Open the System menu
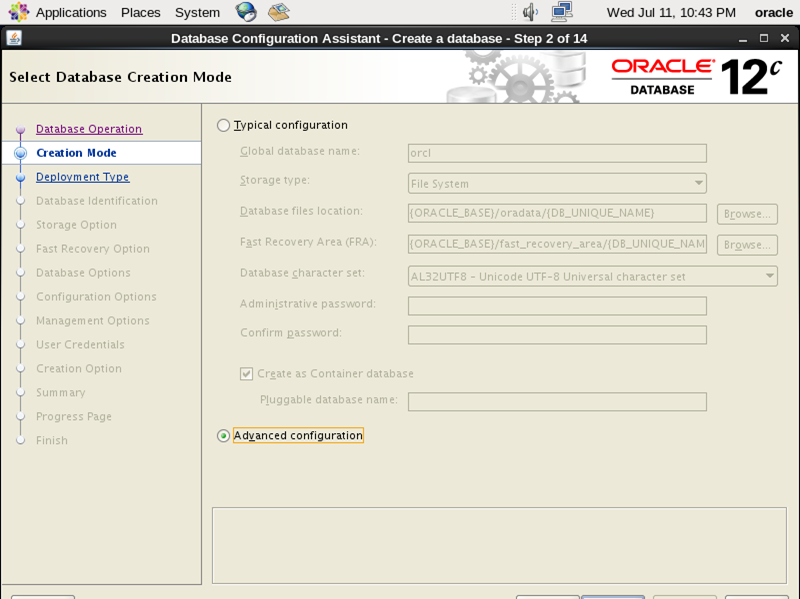This screenshot has width=800, height=599. pos(197,12)
